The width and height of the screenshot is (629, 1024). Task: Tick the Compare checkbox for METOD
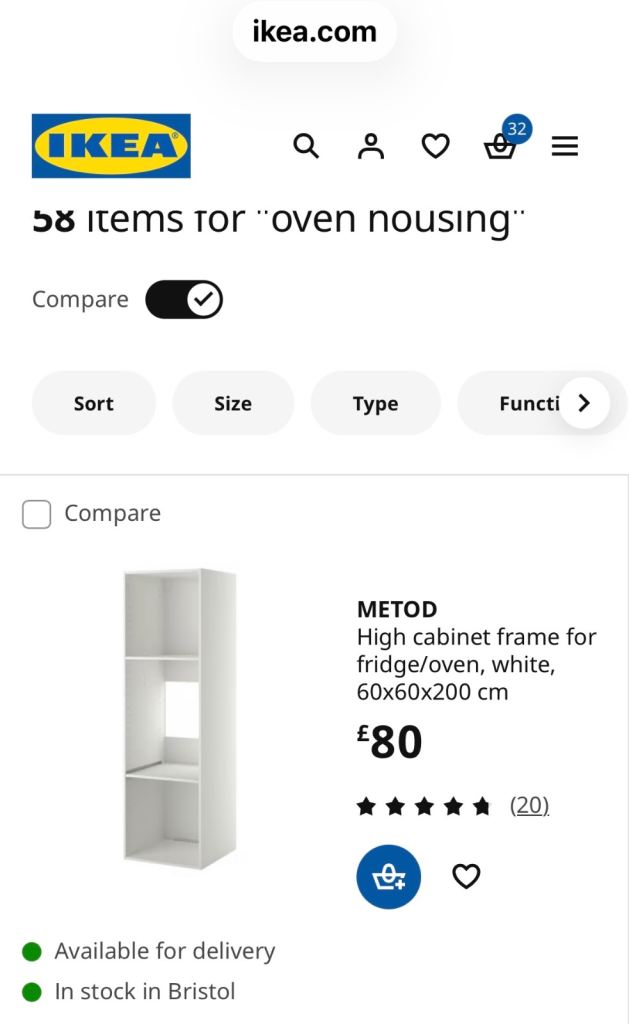[x=37, y=514]
